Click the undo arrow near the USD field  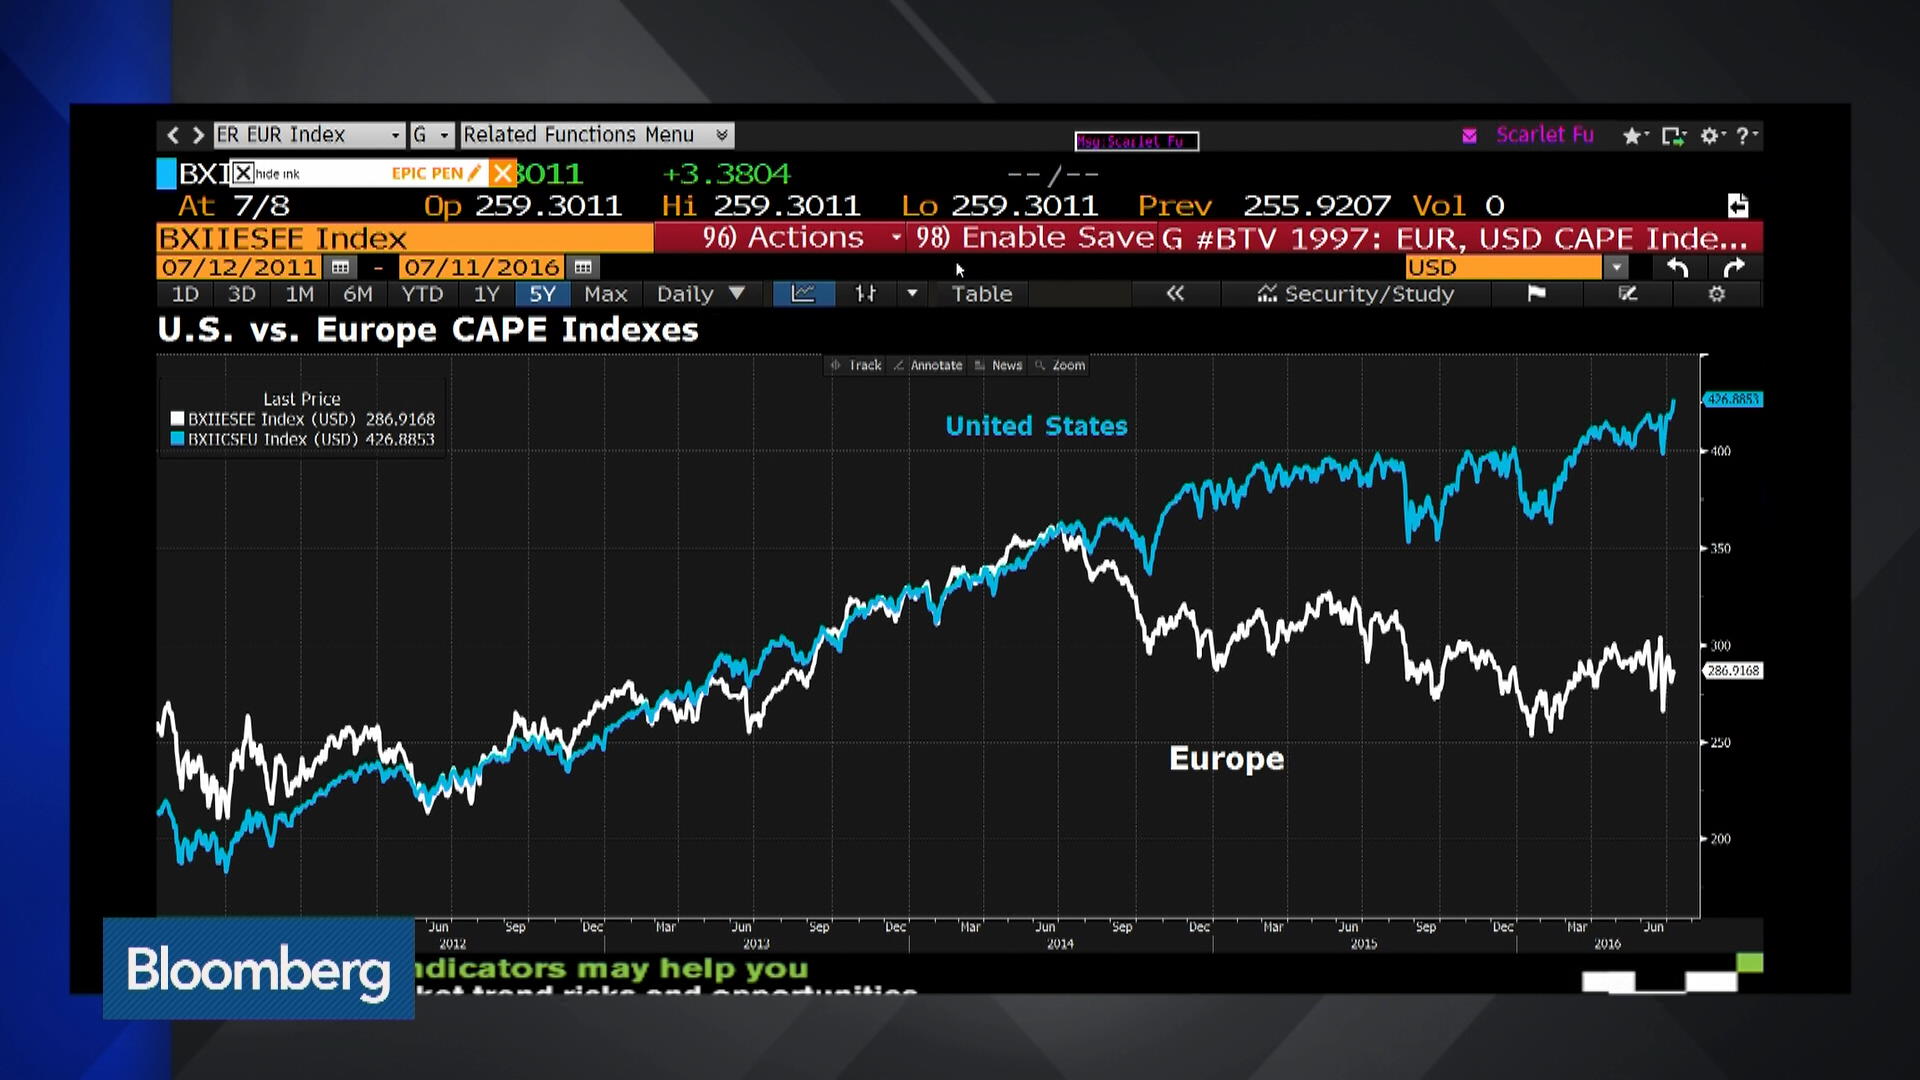click(x=1678, y=267)
